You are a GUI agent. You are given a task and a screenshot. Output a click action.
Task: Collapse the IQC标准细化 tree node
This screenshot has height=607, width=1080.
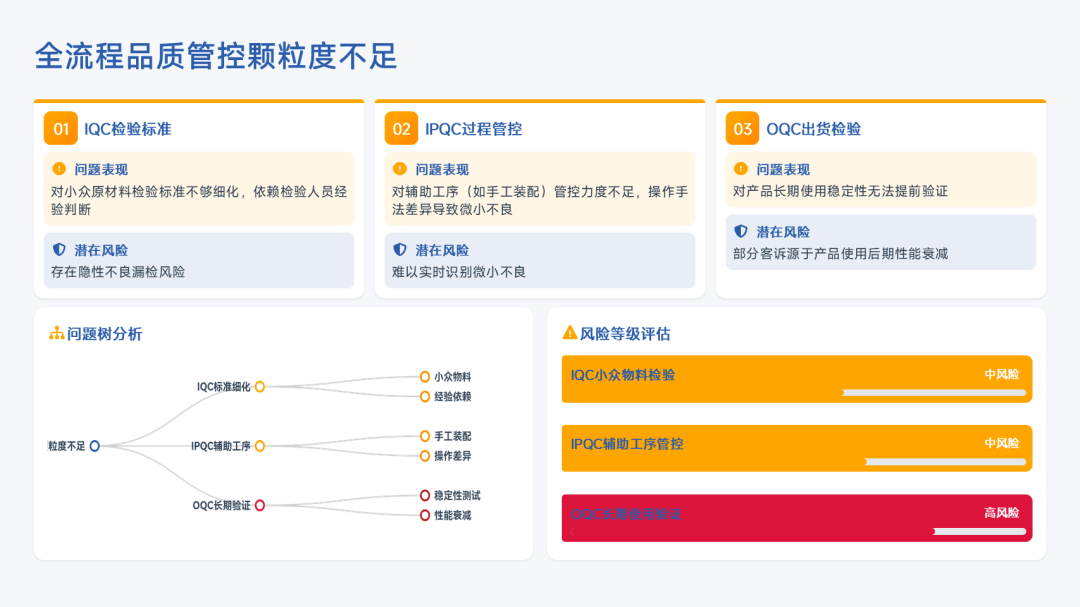tap(260, 386)
